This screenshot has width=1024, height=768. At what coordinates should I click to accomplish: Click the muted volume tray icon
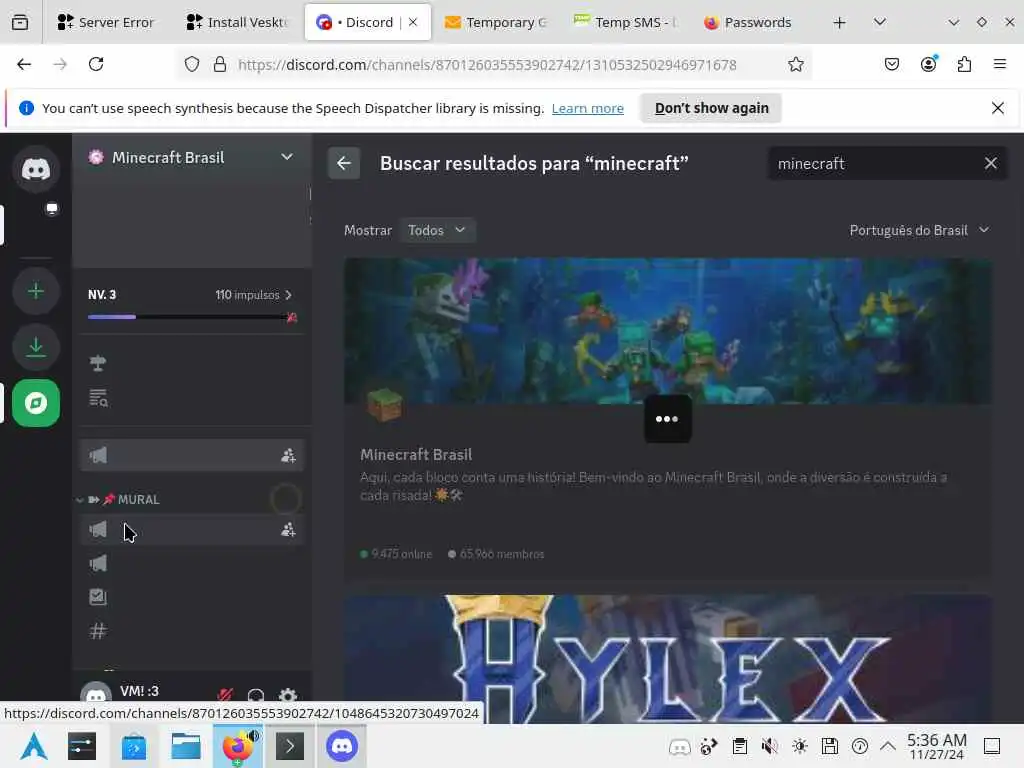pyautogui.click(x=769, y=746)
